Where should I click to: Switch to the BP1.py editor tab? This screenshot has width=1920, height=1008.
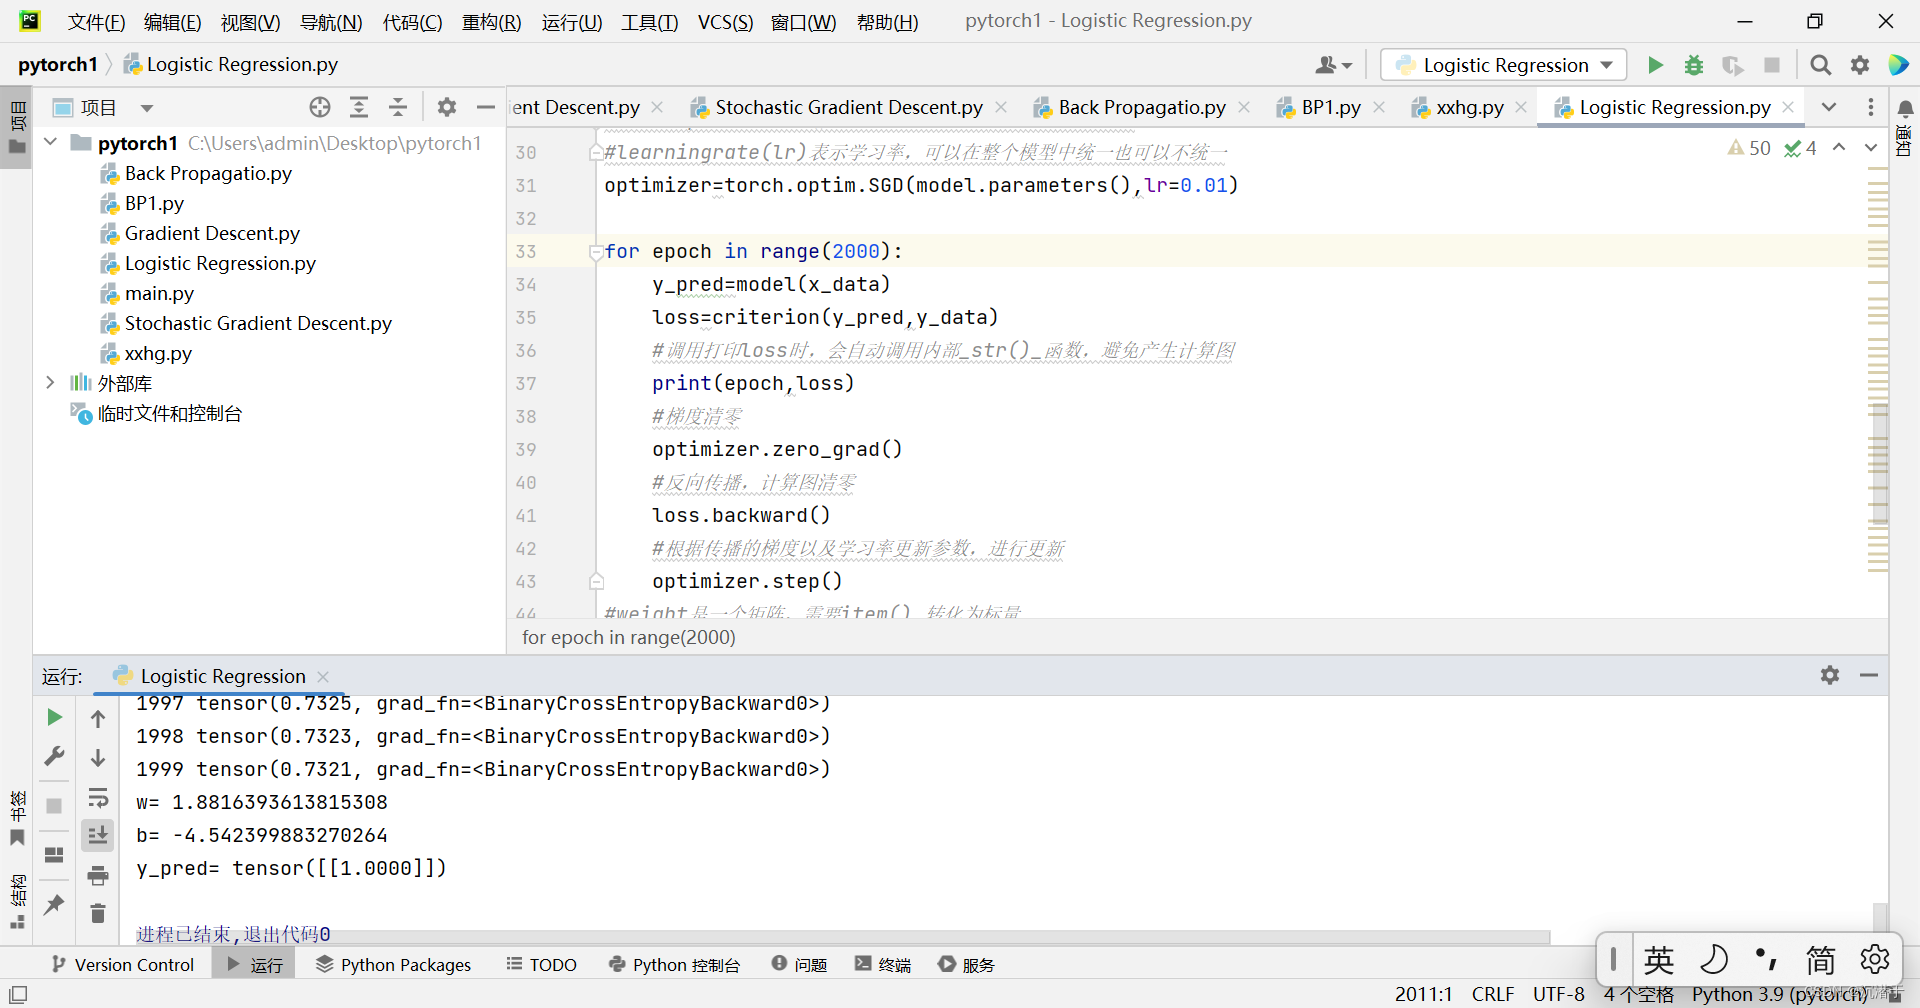[1330, 107]
